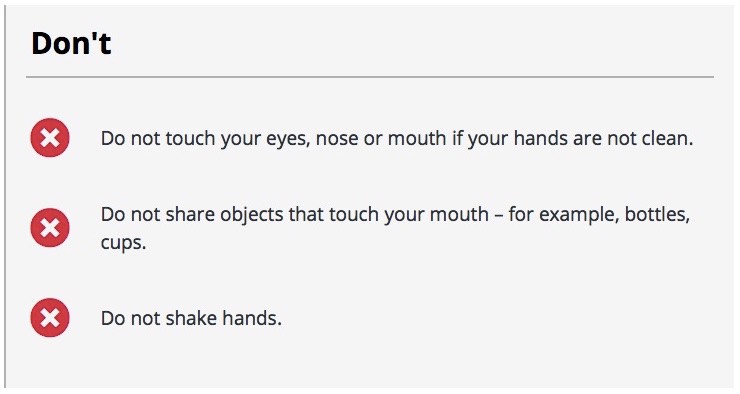This screenshot has width=740, height=394.
Task: Select the red X icon next to sharing objects
Action: [50, 227]
